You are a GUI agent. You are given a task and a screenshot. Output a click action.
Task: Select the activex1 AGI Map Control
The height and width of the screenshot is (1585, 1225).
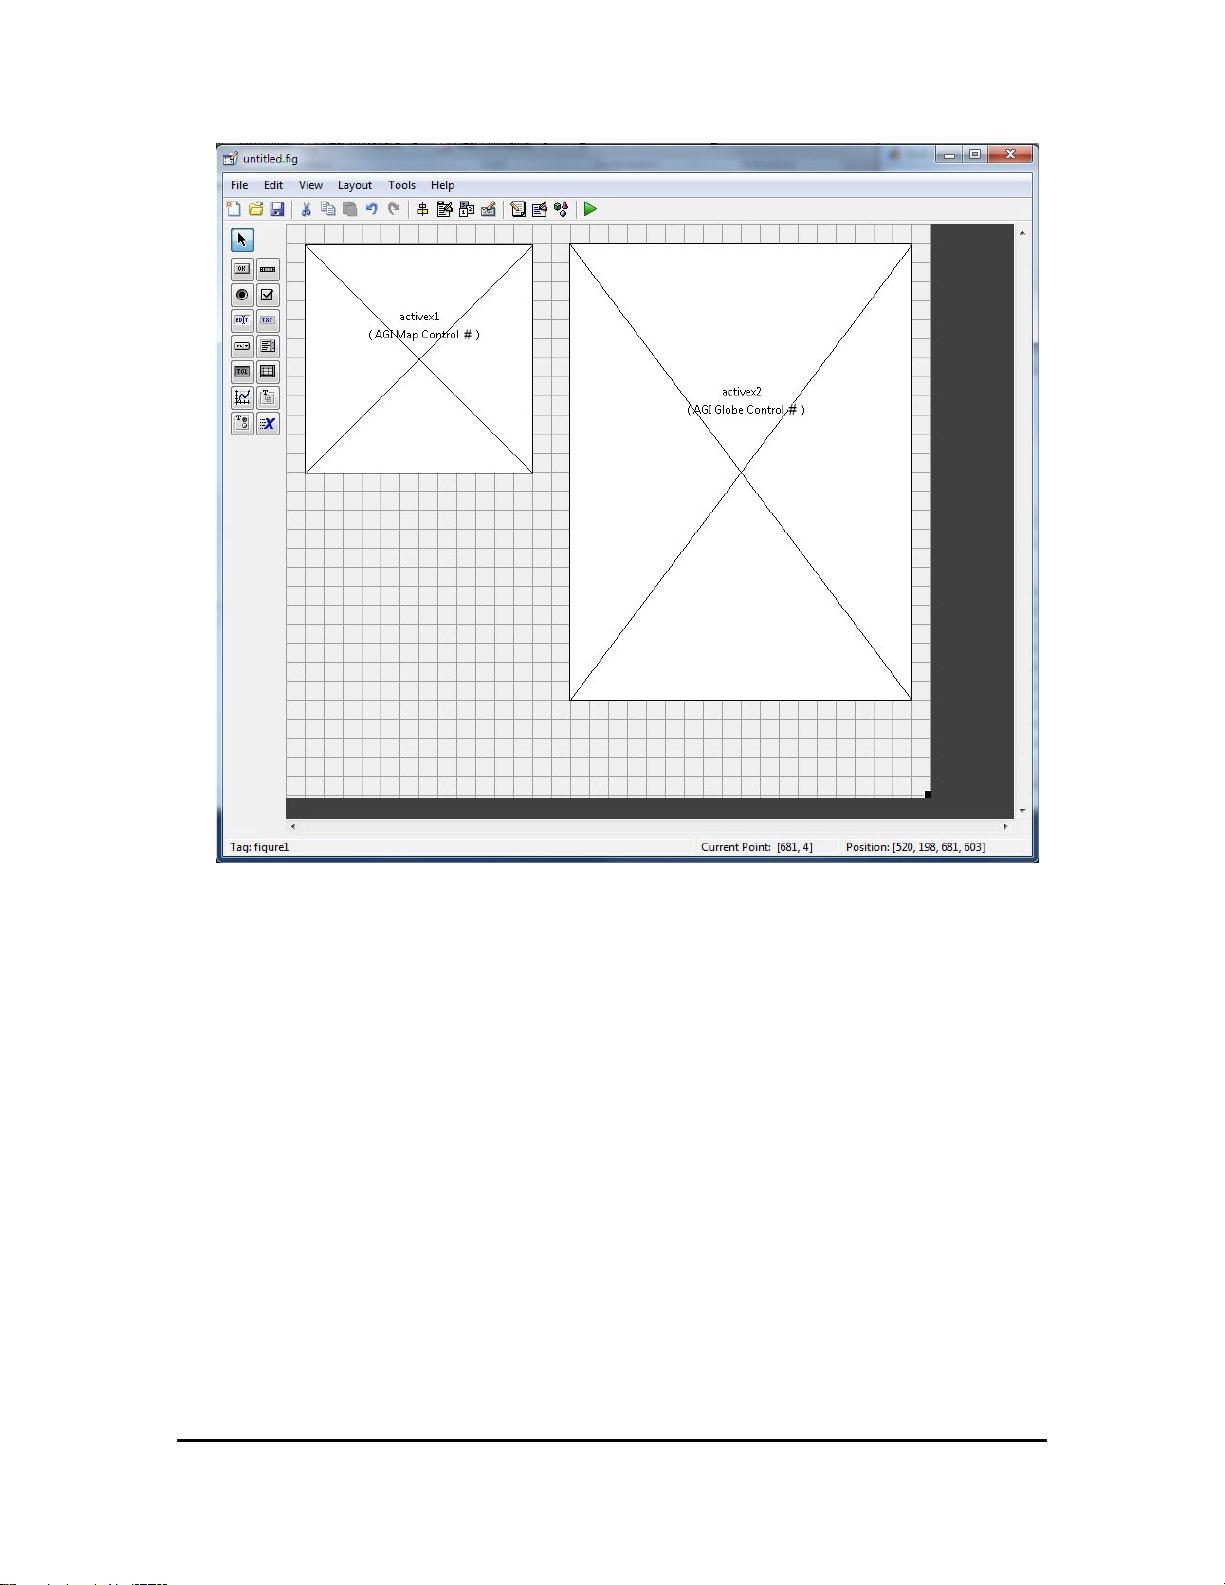(x=419, y=400)
